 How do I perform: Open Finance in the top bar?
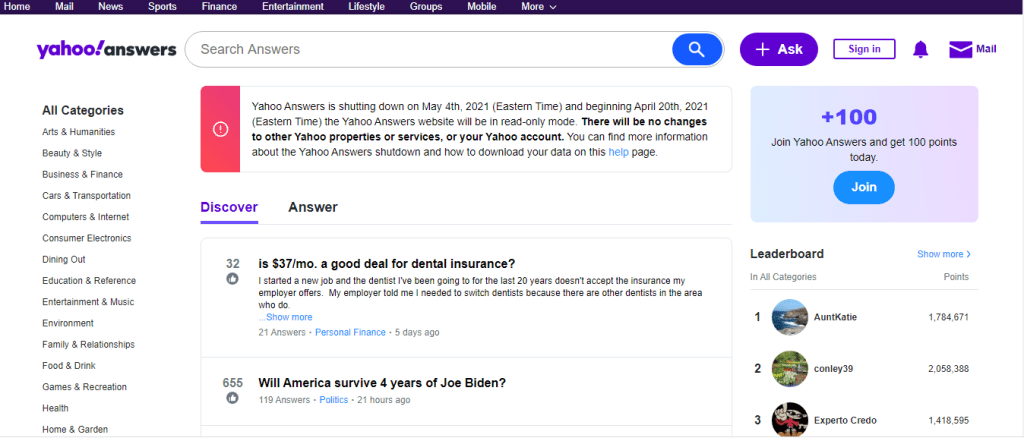219,7
